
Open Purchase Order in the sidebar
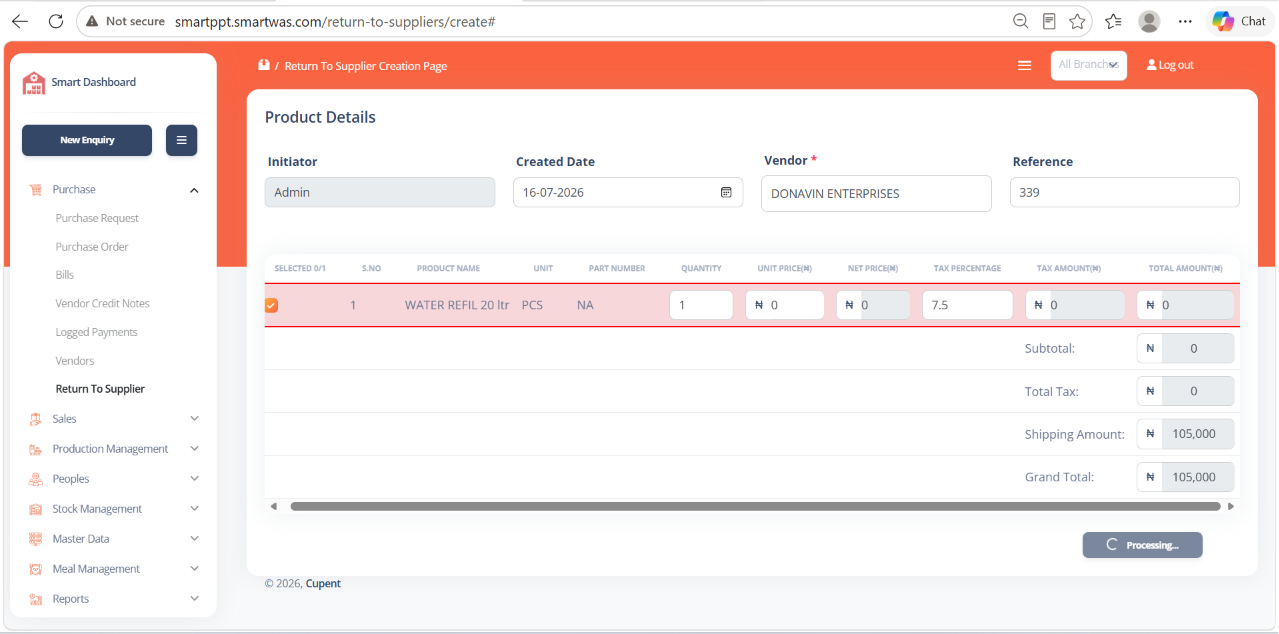point(92,247)
